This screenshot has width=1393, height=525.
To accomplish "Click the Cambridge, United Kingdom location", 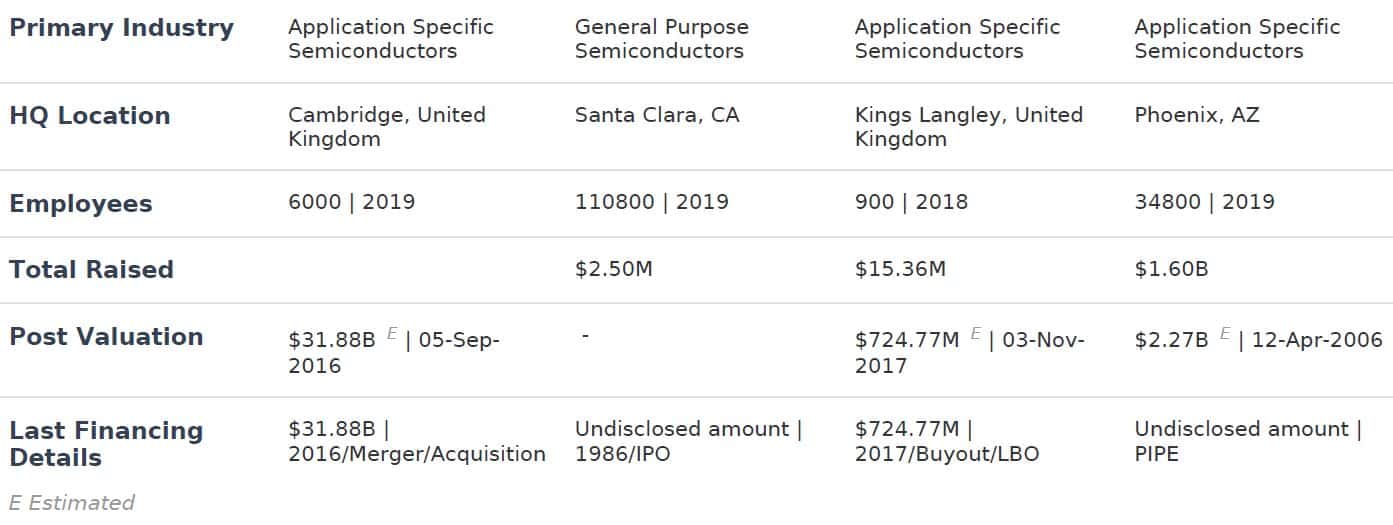I will click(x=387, y=127).
